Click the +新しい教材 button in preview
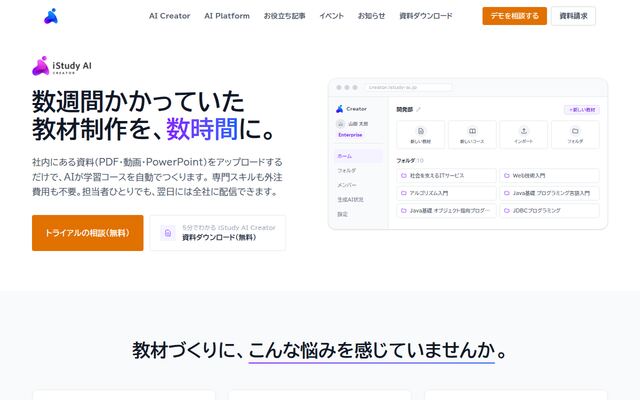640x400 pixels. pos(582,110)
